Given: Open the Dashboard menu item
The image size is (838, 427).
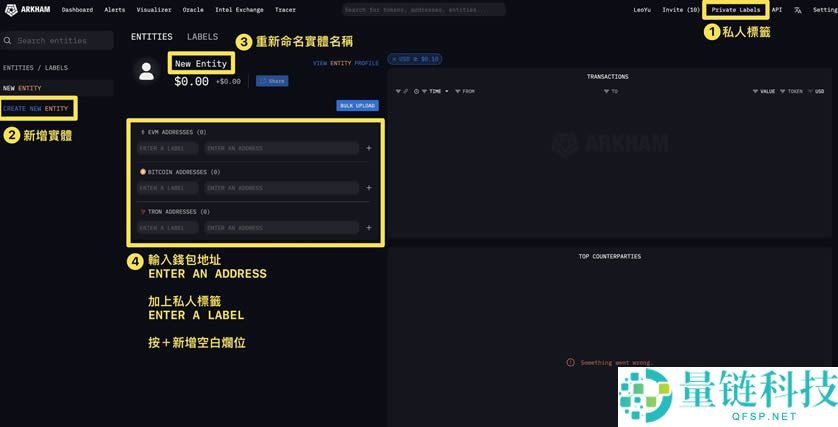Looking at the screenshot, I should coord(77,10).
